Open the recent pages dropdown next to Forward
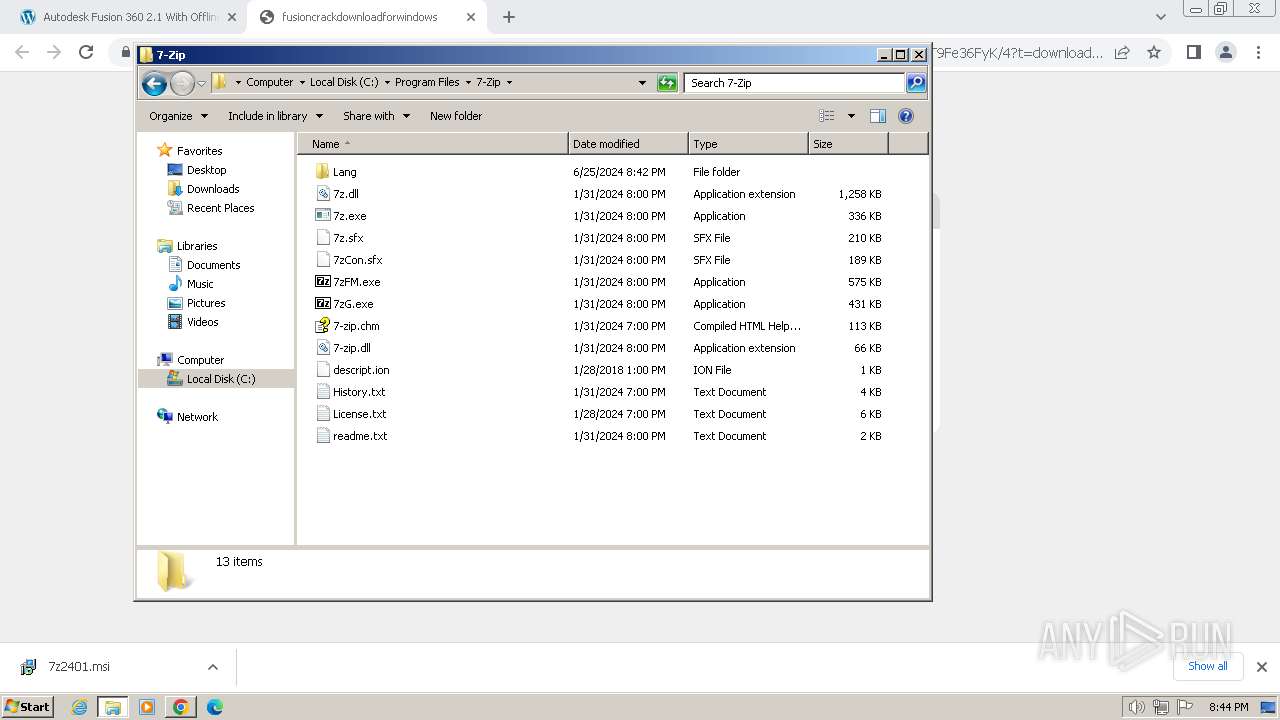 [x=201, y=83]
